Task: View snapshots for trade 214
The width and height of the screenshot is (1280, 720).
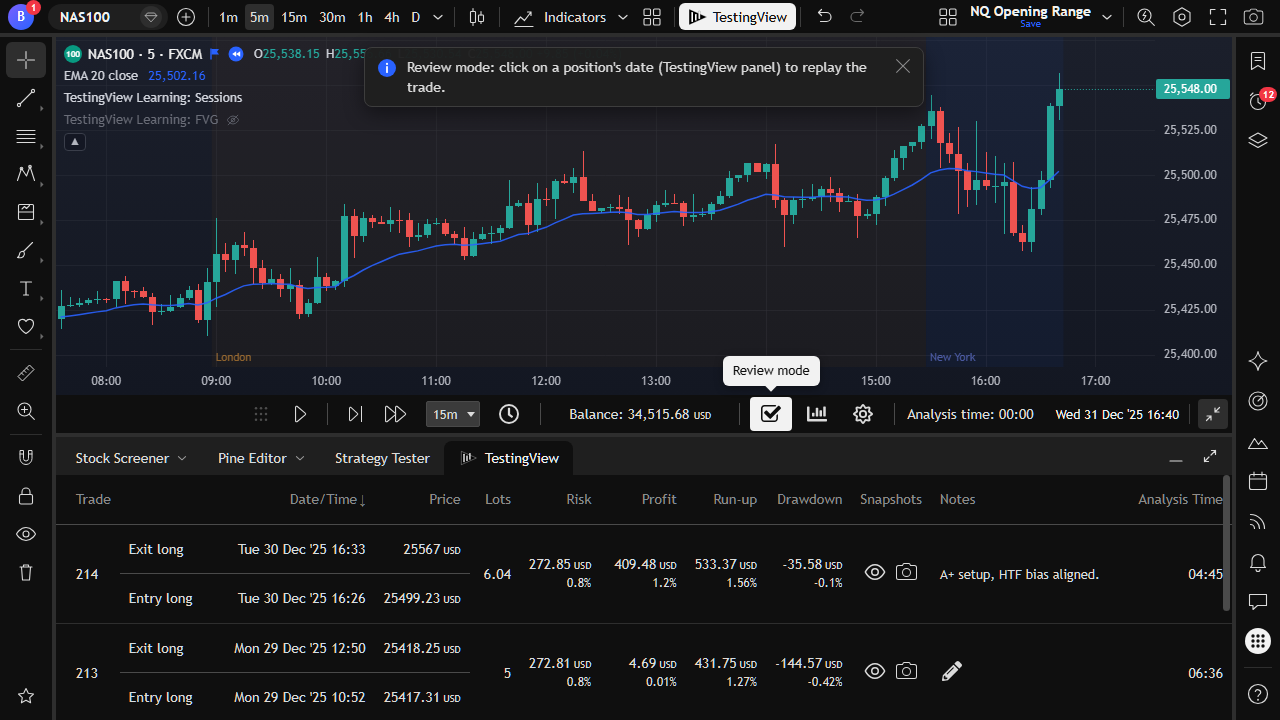Action: coord(875,572)
